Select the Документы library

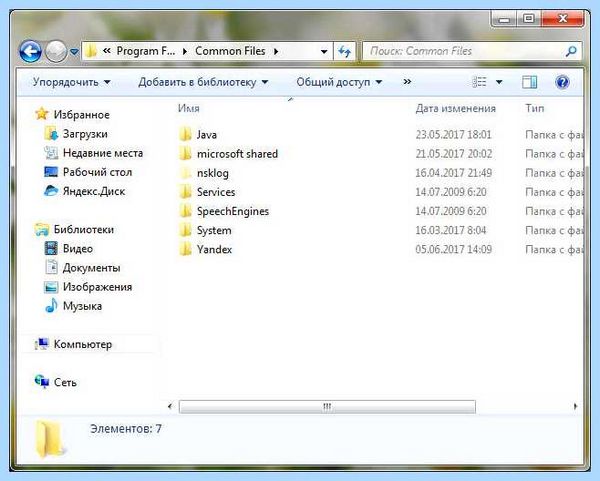(x=91, y=268)
